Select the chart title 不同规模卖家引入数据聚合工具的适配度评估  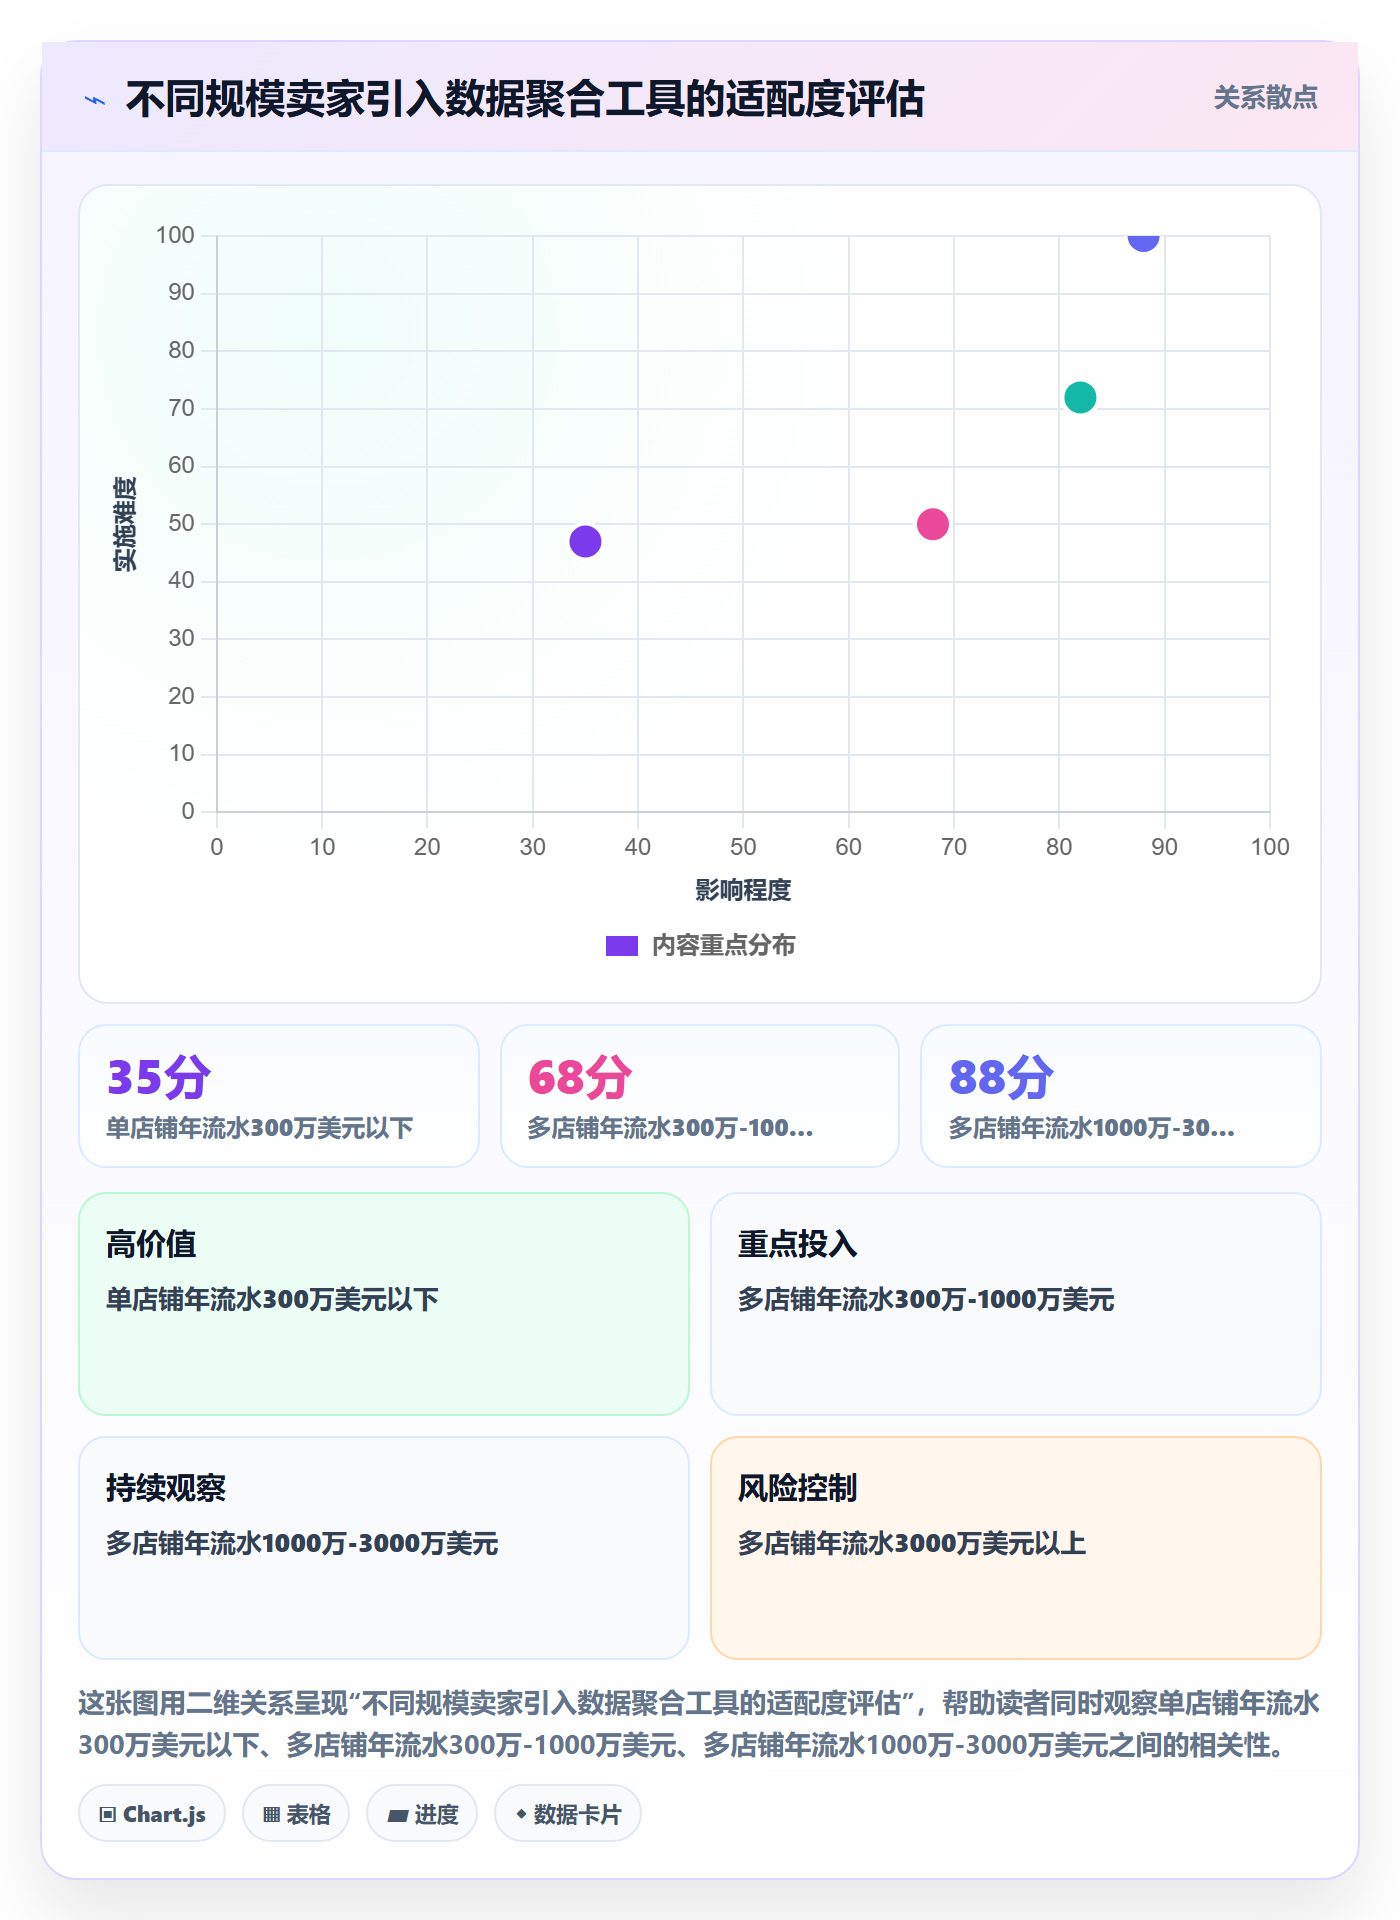point(525,99)
